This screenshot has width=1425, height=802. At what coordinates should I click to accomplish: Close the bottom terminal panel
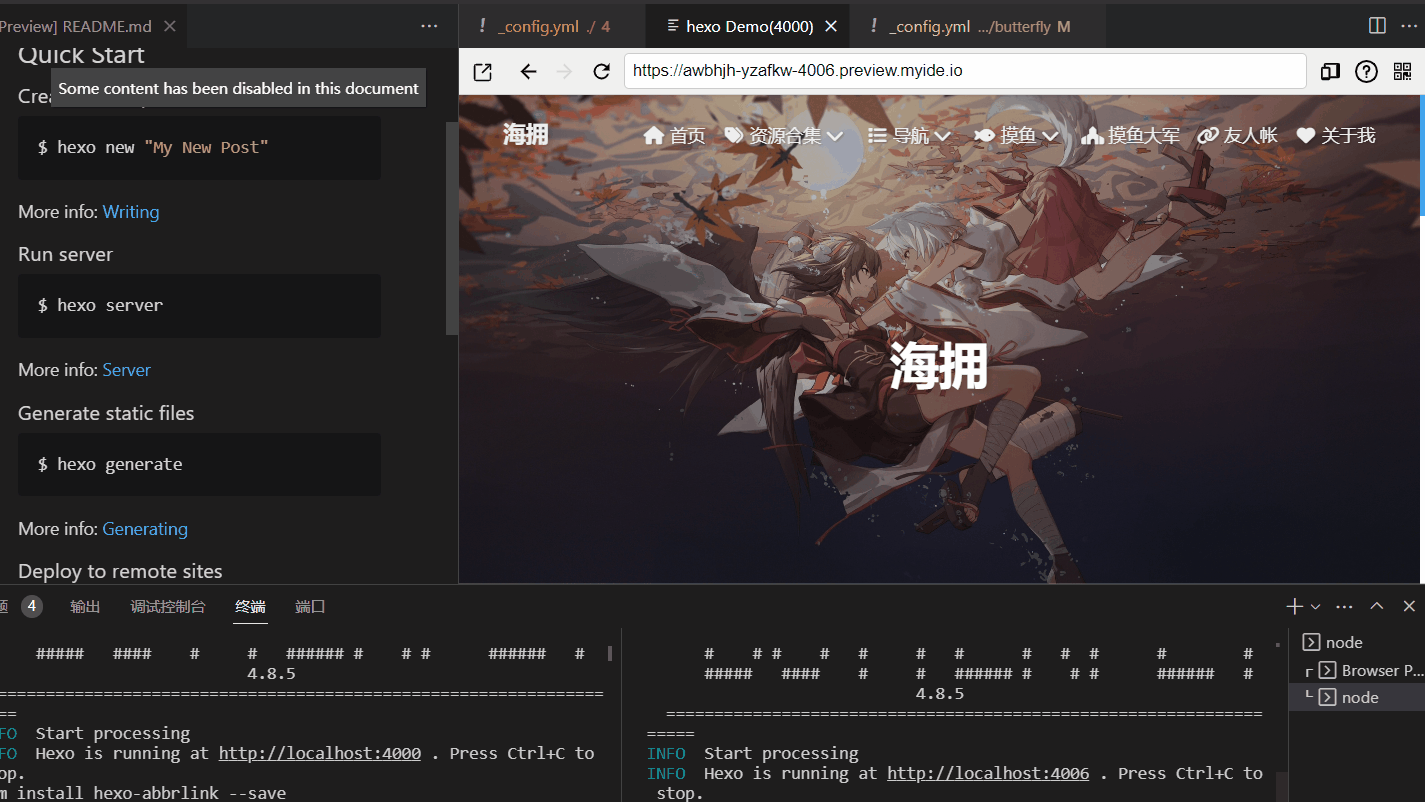pos(1409,606)
